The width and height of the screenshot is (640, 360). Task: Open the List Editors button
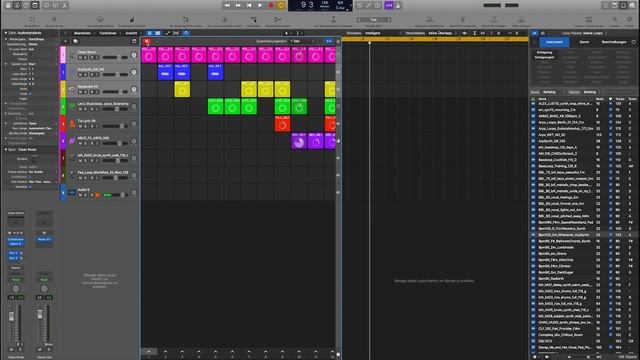(606, 5)
